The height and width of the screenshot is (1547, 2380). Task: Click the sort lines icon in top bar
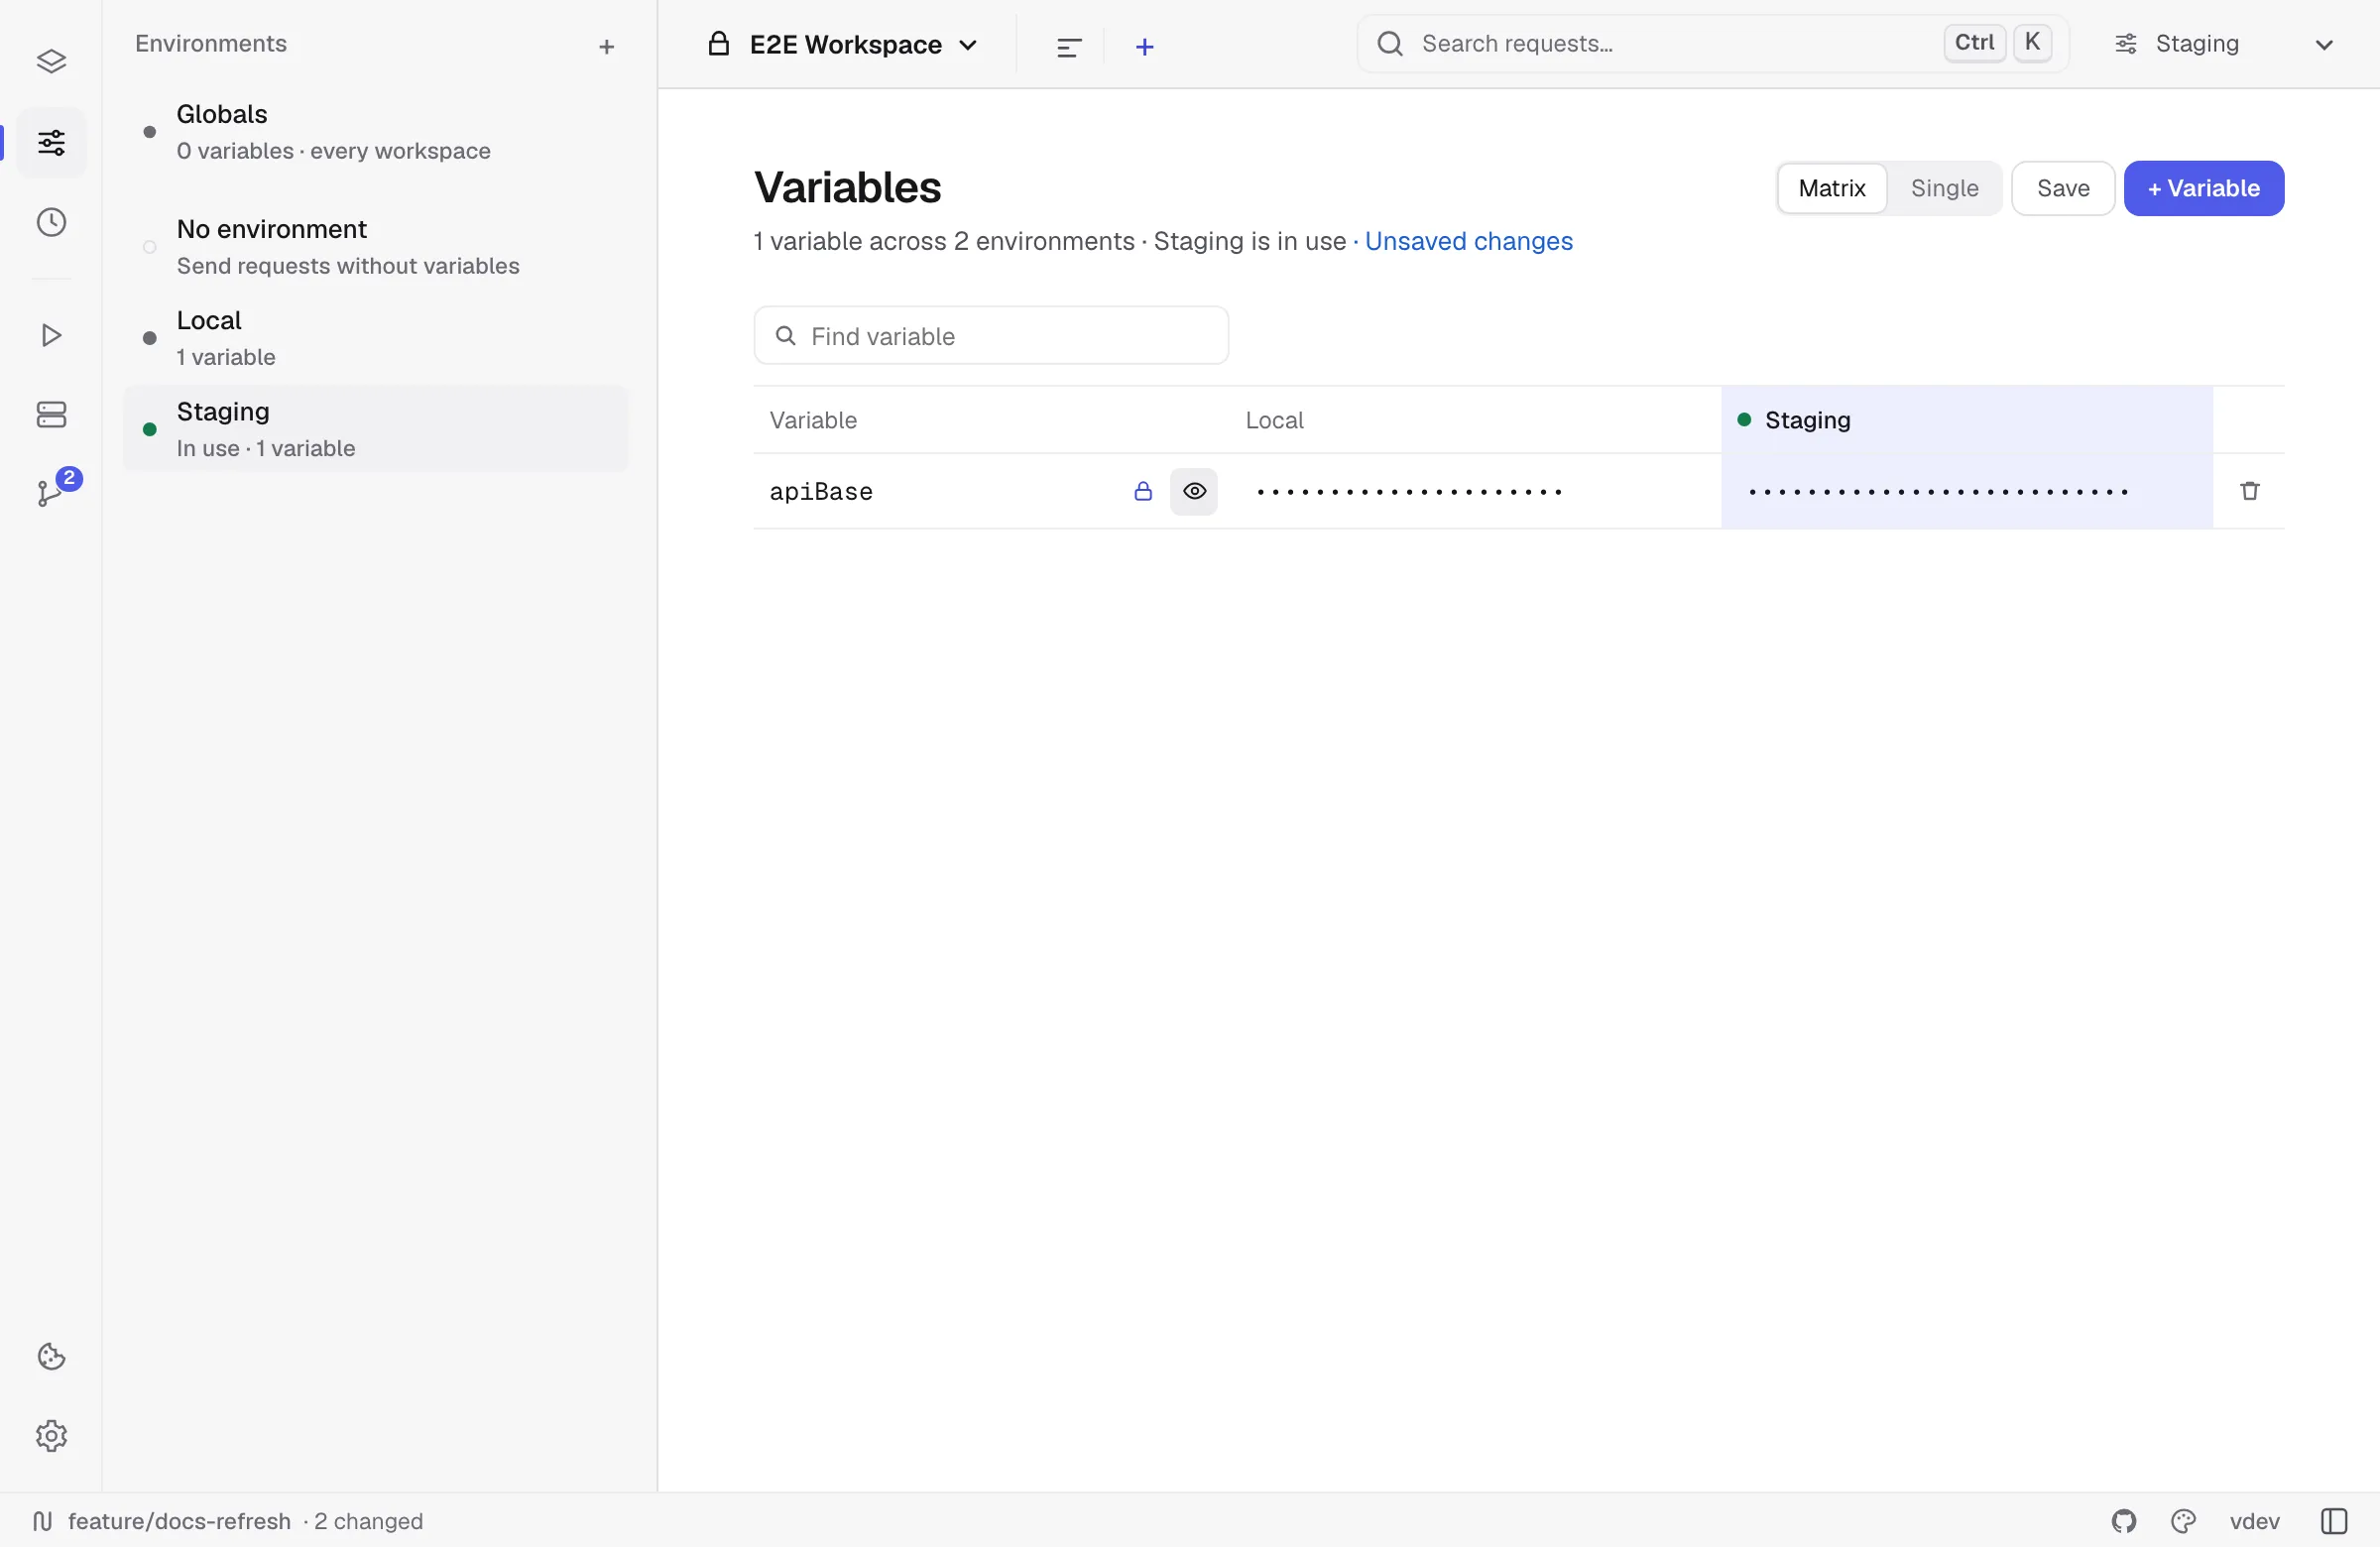[1069, 47]
